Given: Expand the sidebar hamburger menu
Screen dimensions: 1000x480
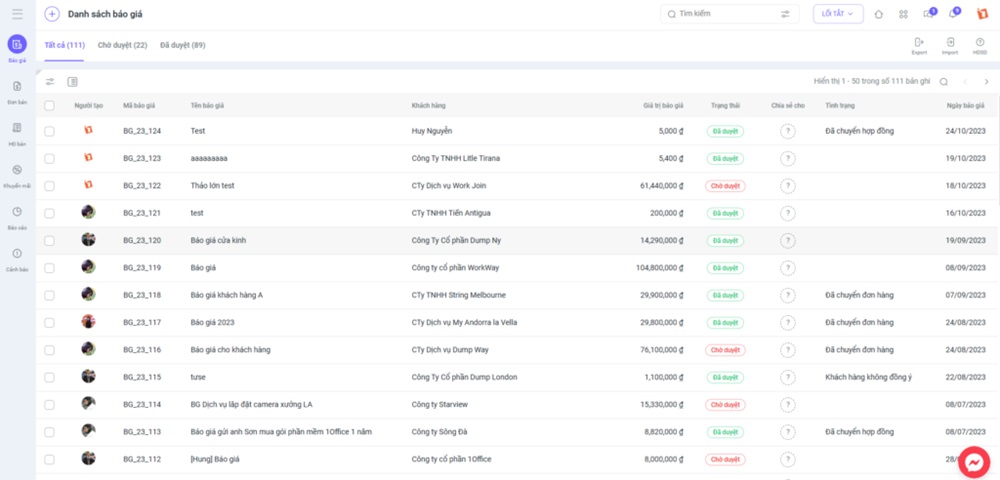Looking at the screenshot, I should (x=17, y=14).
